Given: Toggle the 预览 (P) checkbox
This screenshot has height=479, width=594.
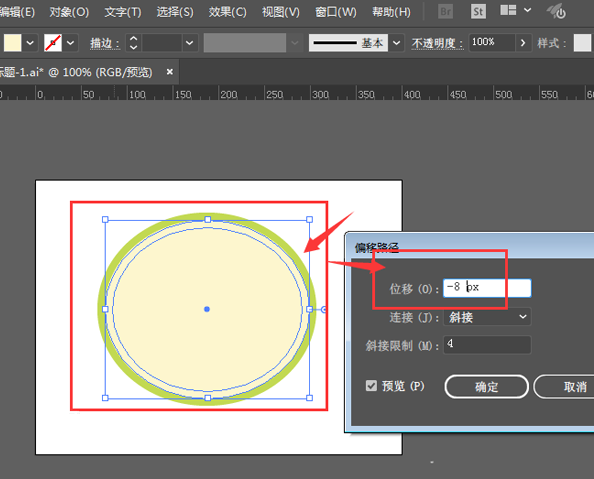Looking at the screenshot, I should (x=371, y=386).
